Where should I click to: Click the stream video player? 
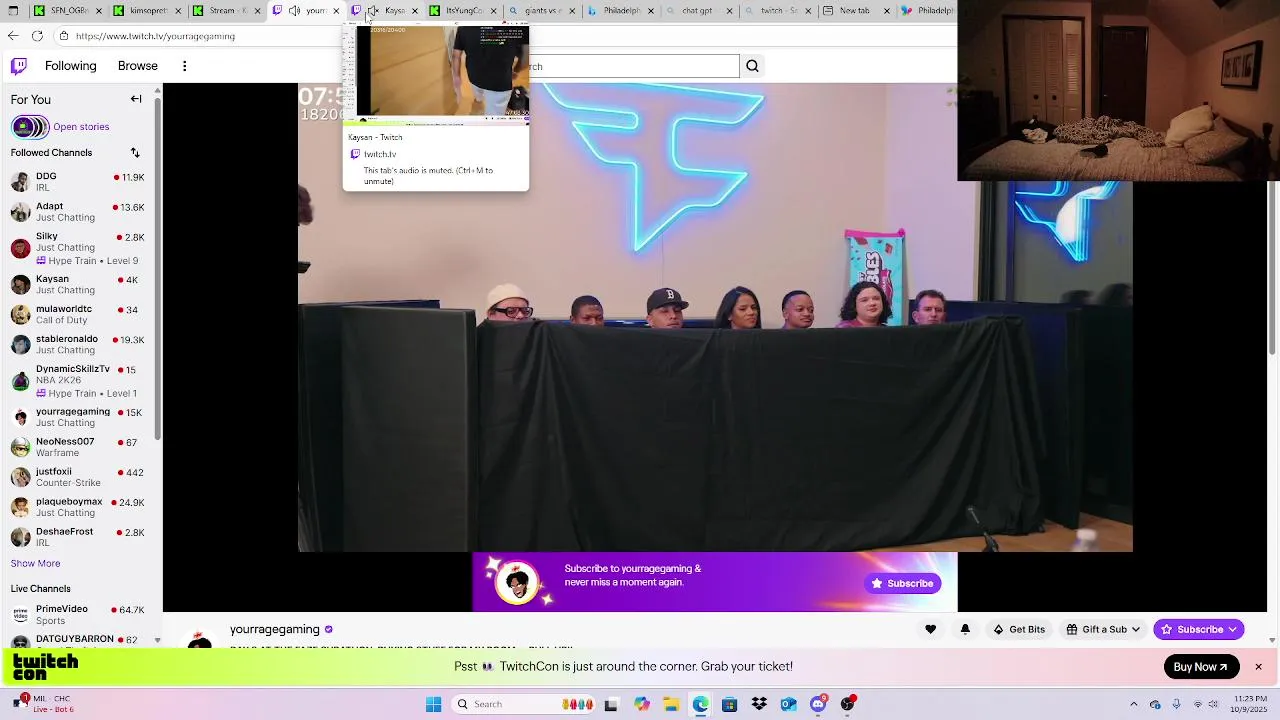pos(715,317)
